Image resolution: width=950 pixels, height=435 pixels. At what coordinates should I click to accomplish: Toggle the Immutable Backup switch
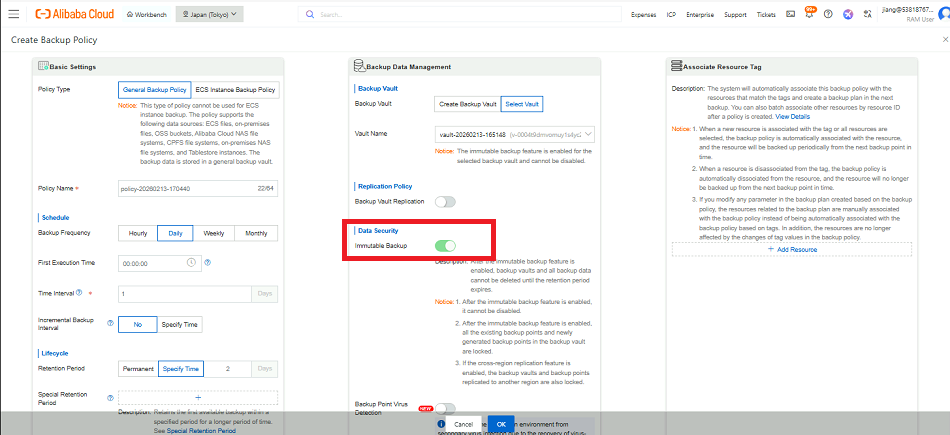445,246
